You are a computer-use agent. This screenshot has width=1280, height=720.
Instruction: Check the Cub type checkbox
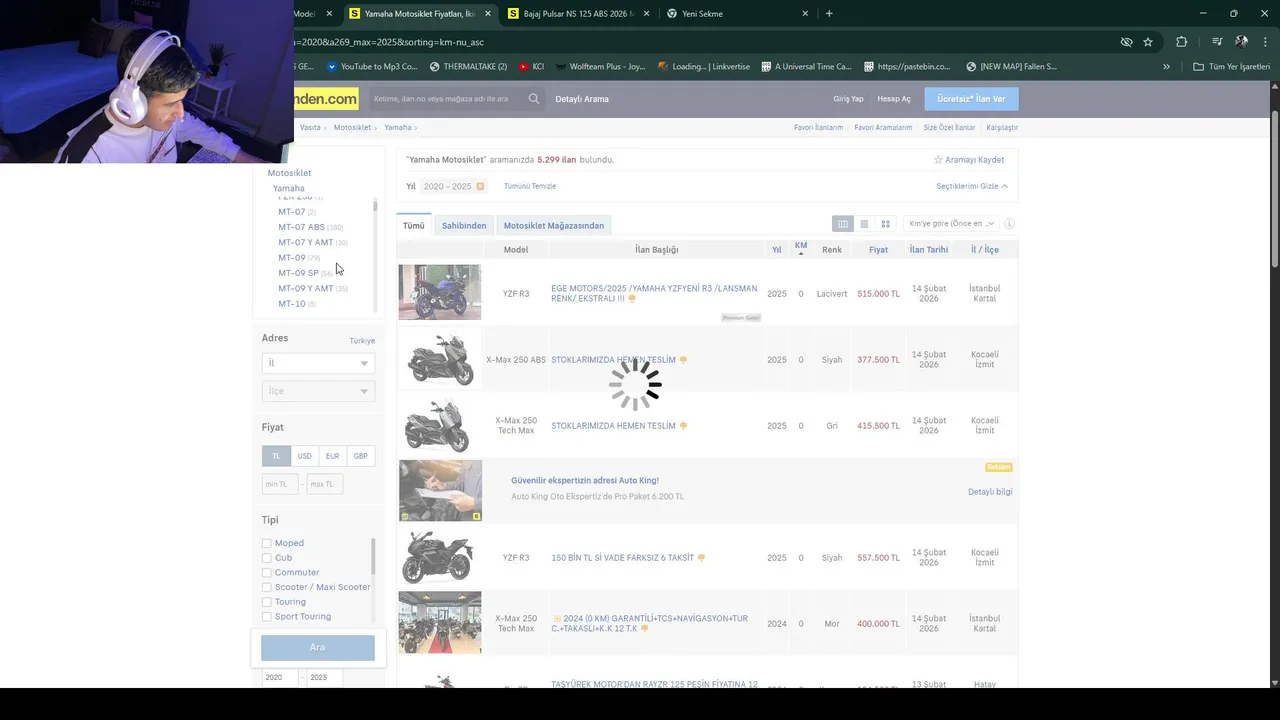pyautogui.click(x=267, y=558)
